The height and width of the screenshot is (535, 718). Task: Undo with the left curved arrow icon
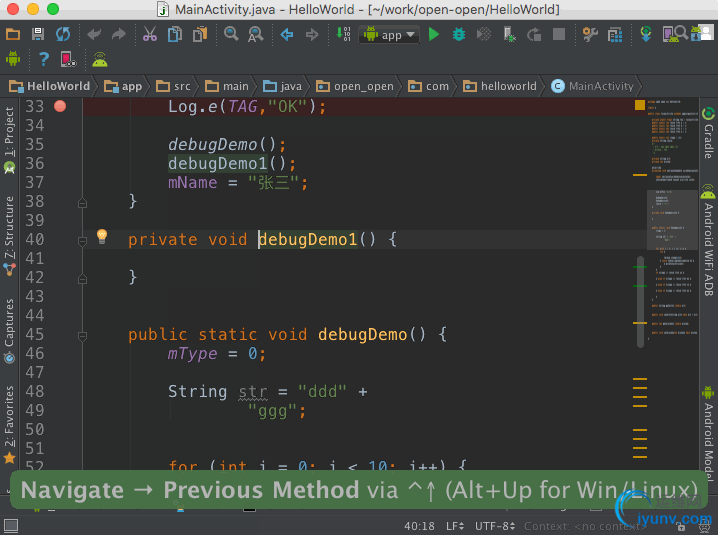[x=94, y=34]
